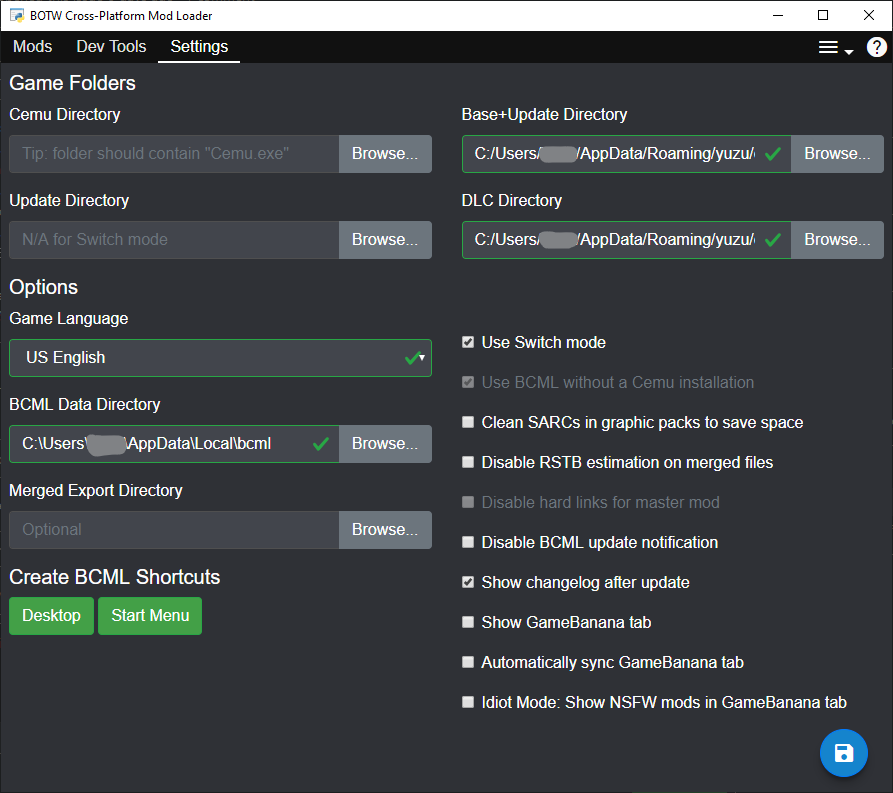Browse for the DLC Directory
The width and height of the screenshot is (893, 793).
click(x=837, y=239)
